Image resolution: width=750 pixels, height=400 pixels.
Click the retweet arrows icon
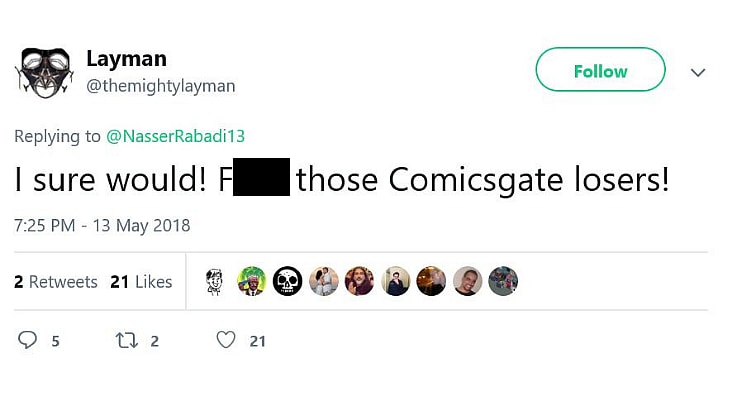(125, 341)
